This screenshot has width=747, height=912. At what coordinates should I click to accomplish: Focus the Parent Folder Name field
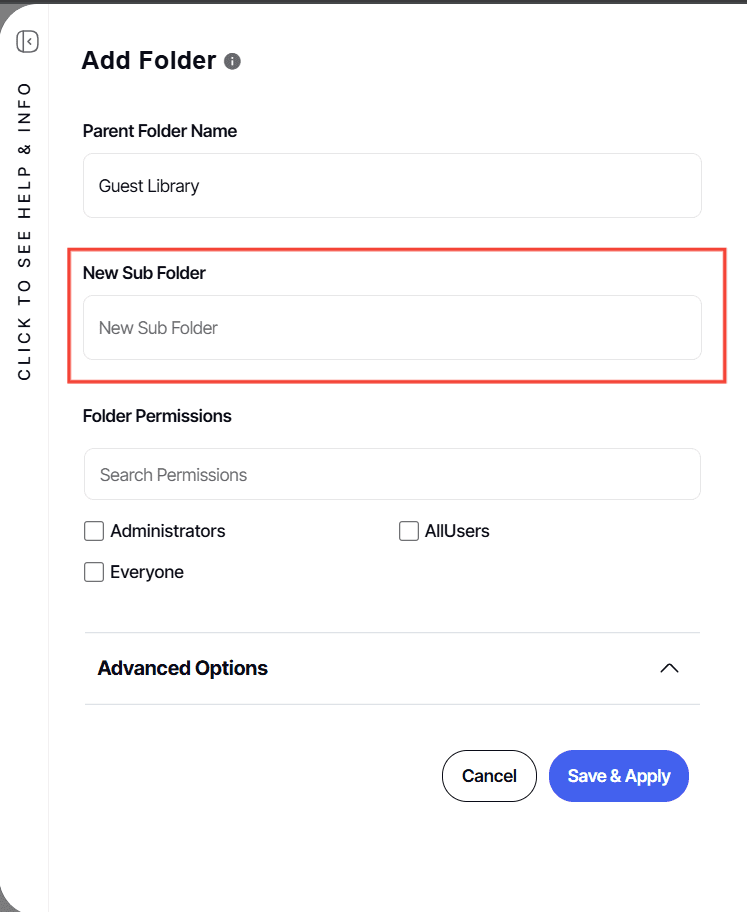click(x=392, y=186)
